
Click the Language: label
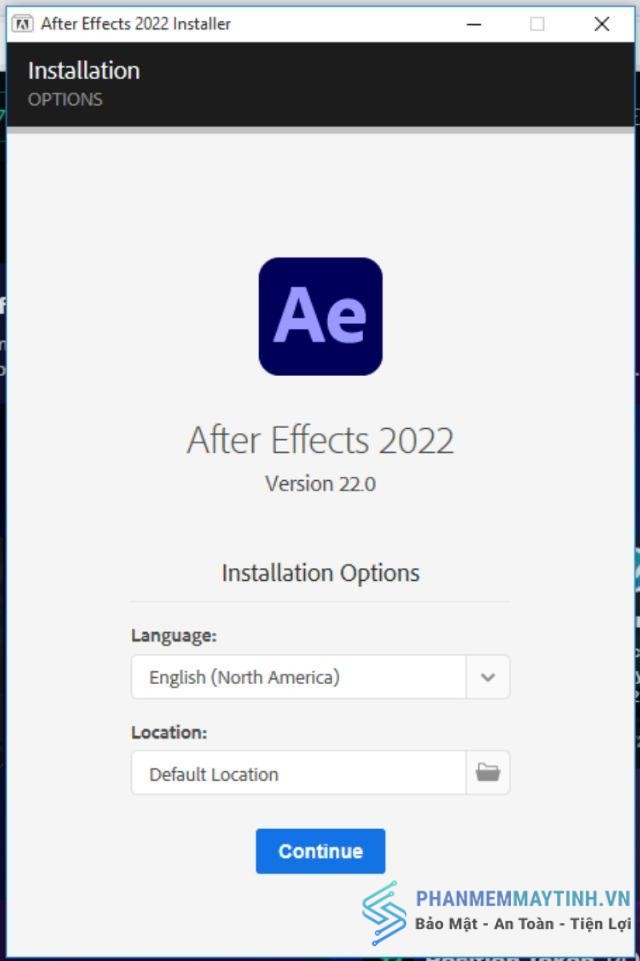(174, 636)
